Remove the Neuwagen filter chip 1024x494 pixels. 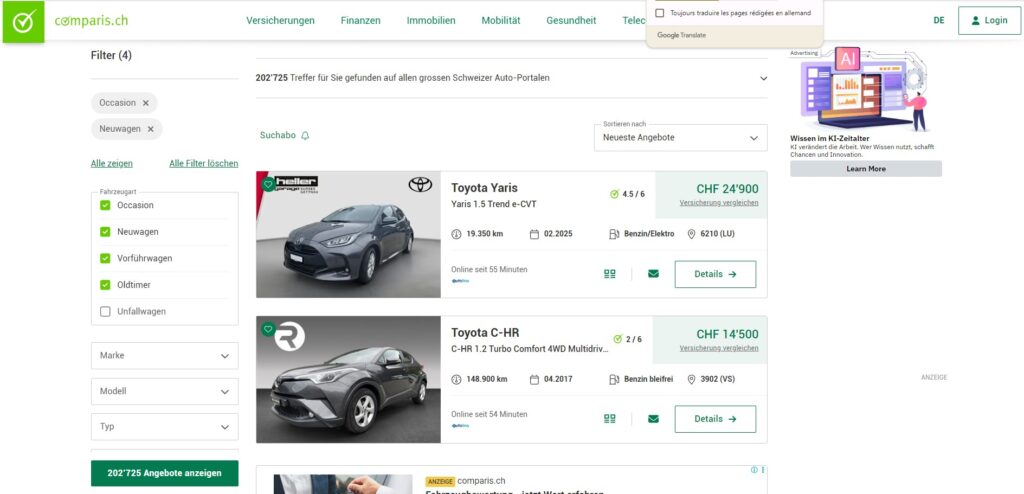pyautogui.click(x=150, y=129)
